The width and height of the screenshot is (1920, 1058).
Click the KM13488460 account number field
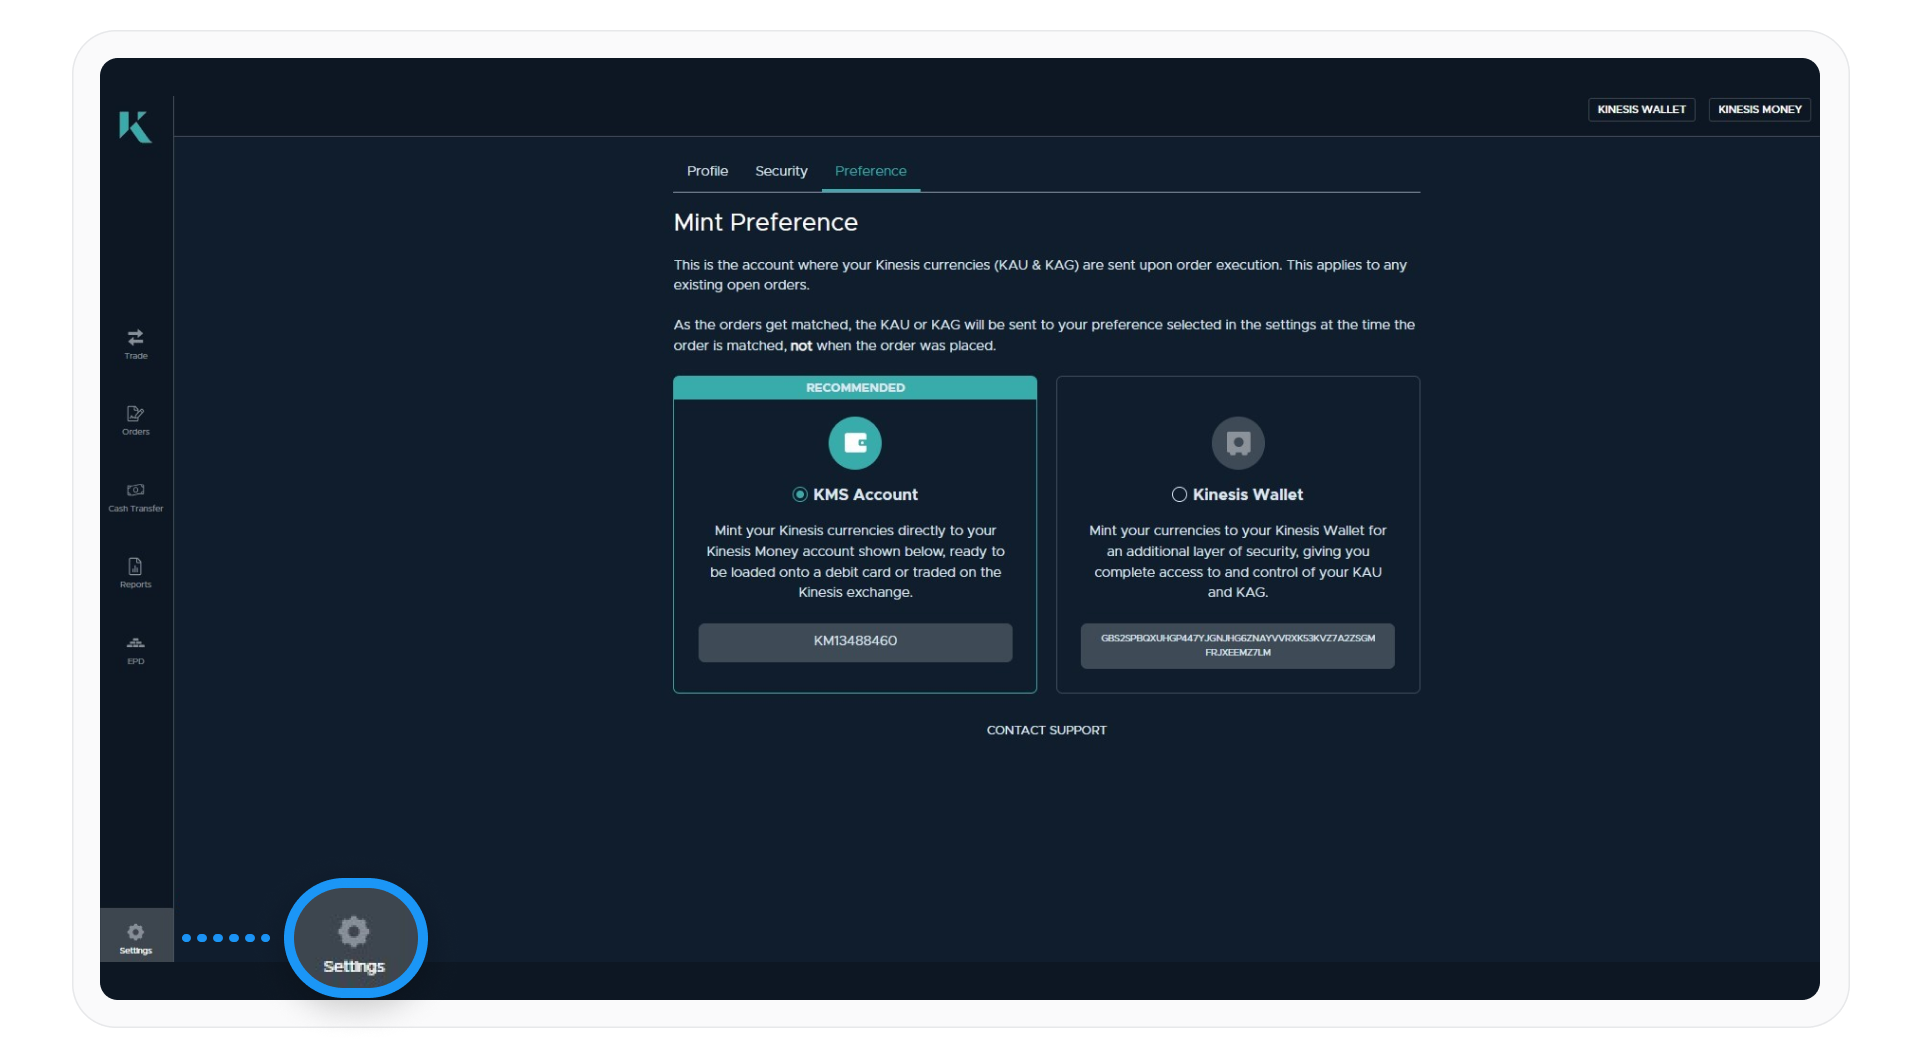(x=855, y=641)
